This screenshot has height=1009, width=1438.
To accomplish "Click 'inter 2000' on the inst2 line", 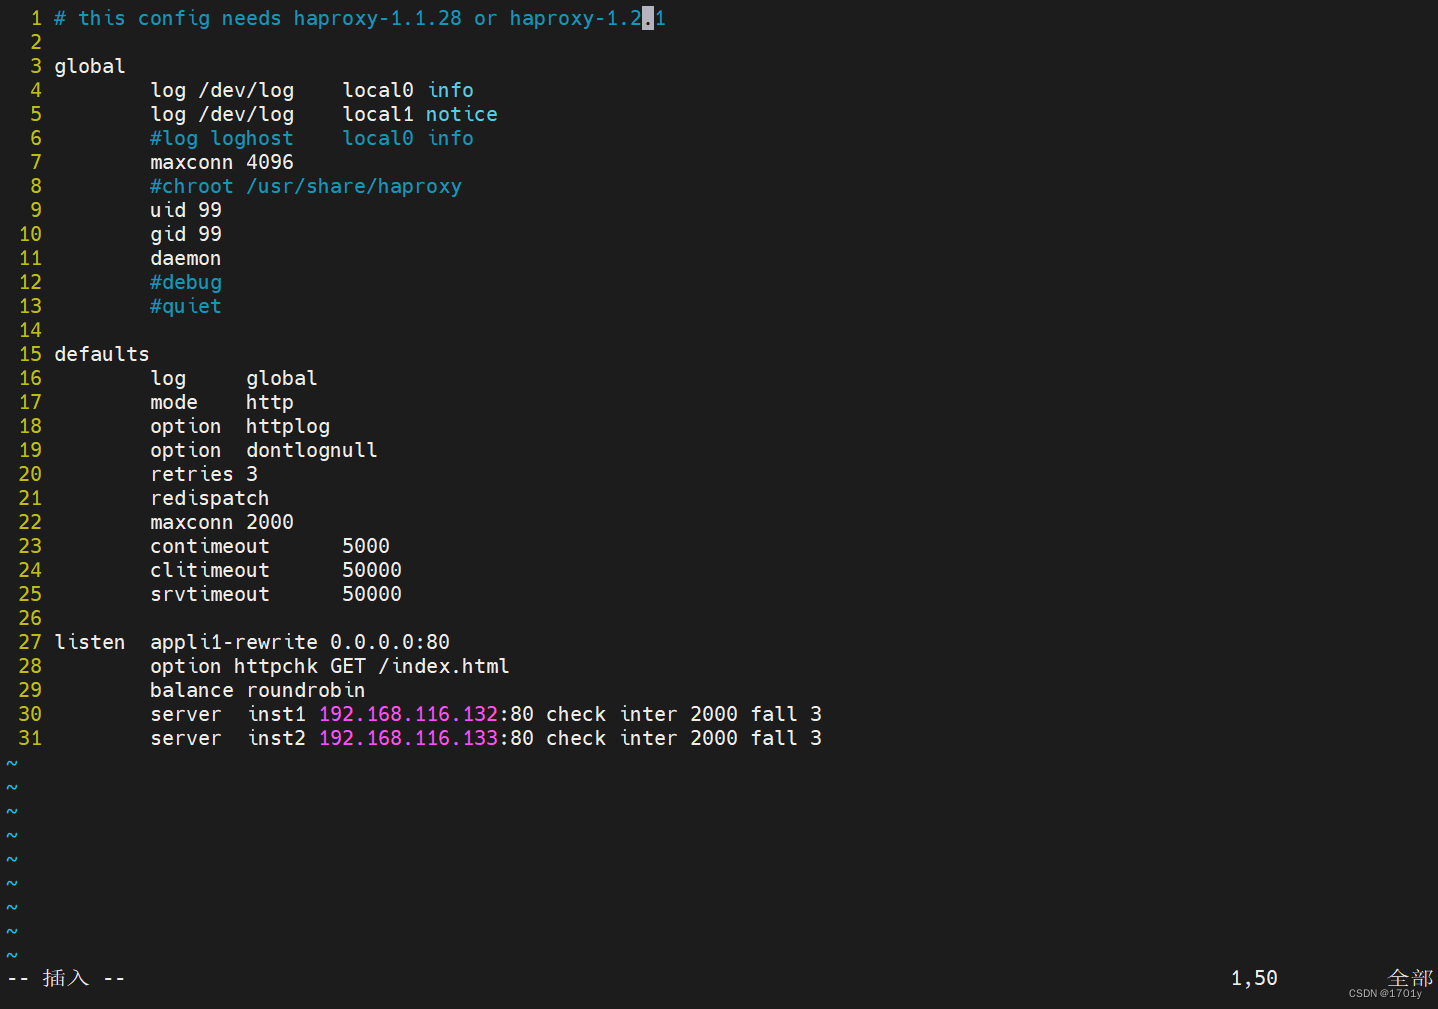I will (x=679, y=738).
